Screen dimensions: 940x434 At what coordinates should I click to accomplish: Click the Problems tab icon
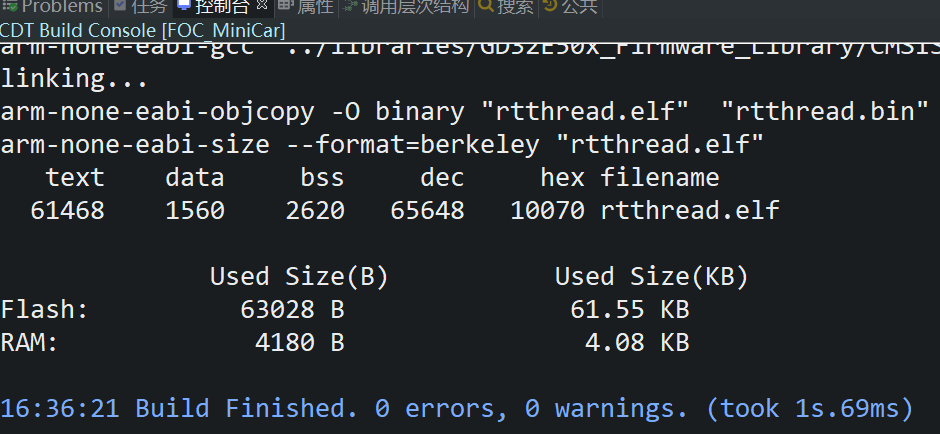[9, 5]
